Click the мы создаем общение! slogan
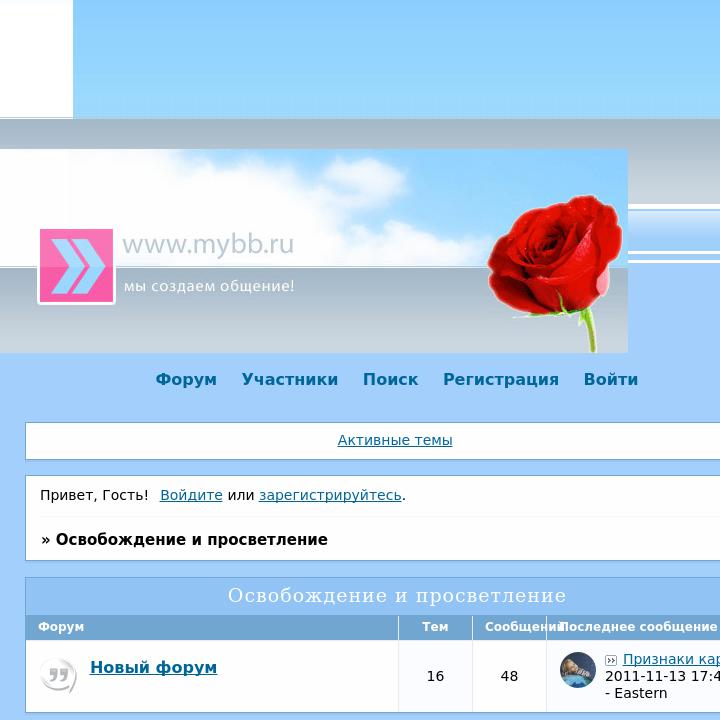Viewport: 720px width, 720px height. pyautogui.click(x=209, y=286)
